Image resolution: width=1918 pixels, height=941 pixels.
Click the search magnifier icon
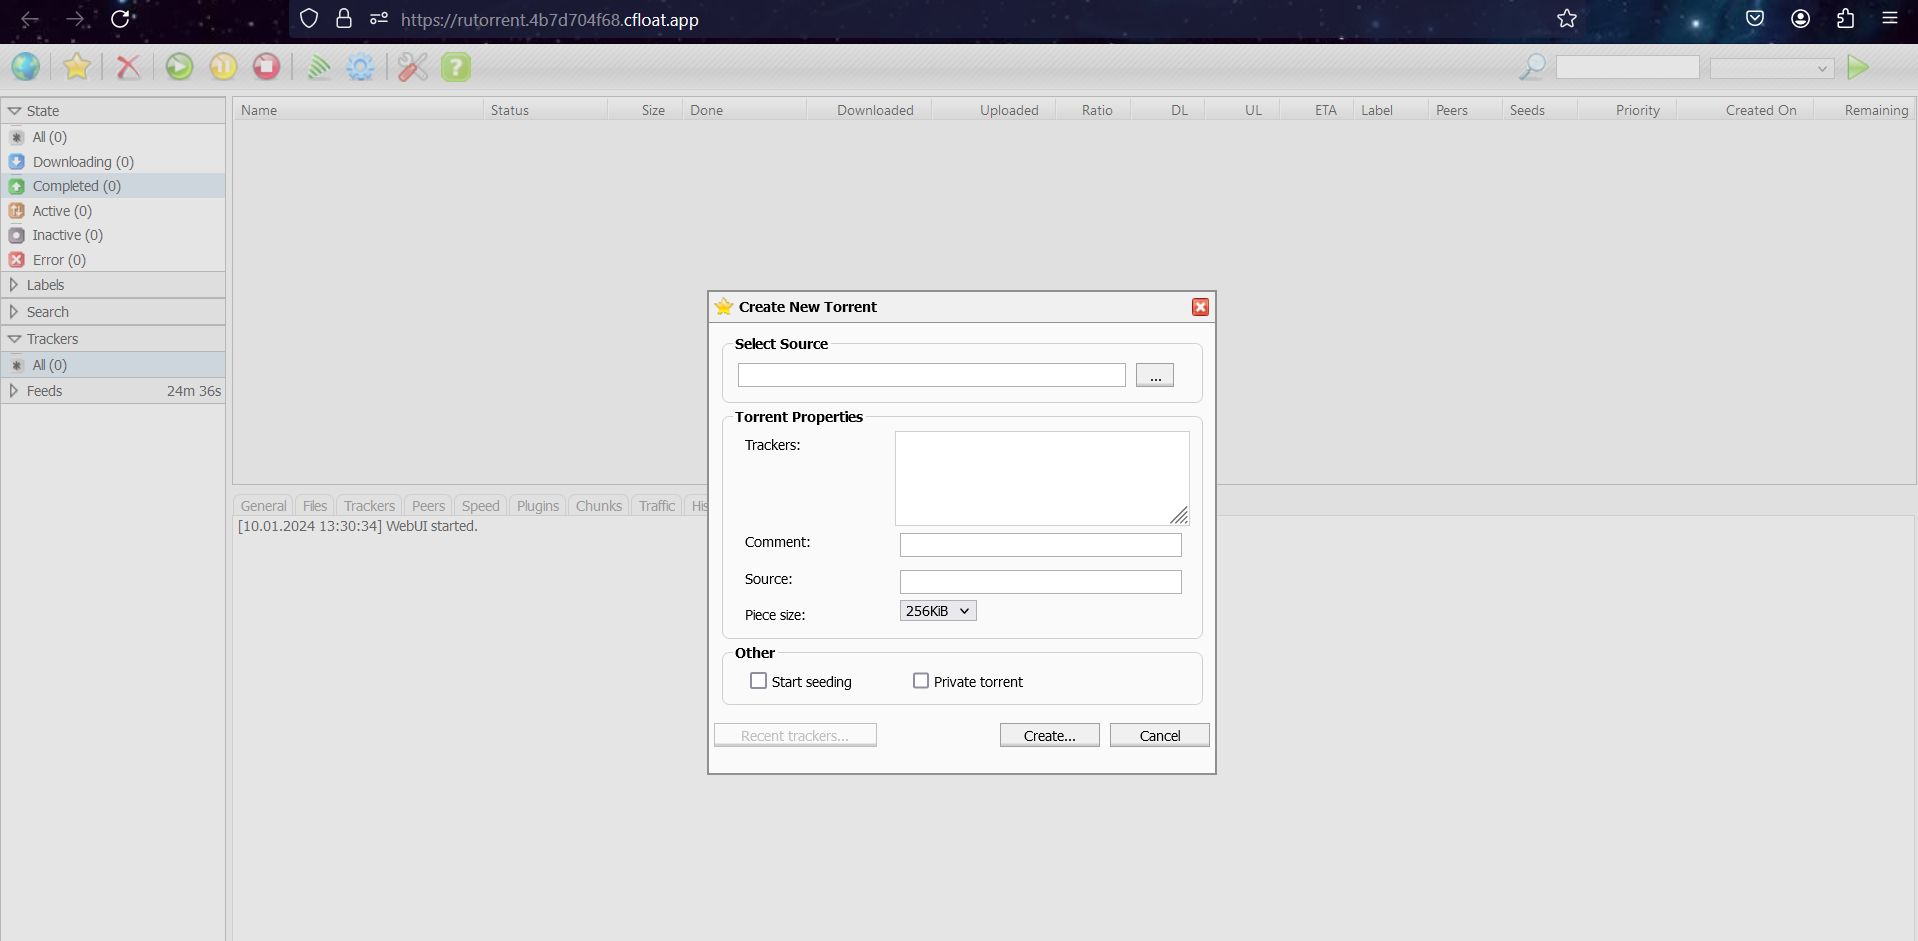pos(1532,67)
